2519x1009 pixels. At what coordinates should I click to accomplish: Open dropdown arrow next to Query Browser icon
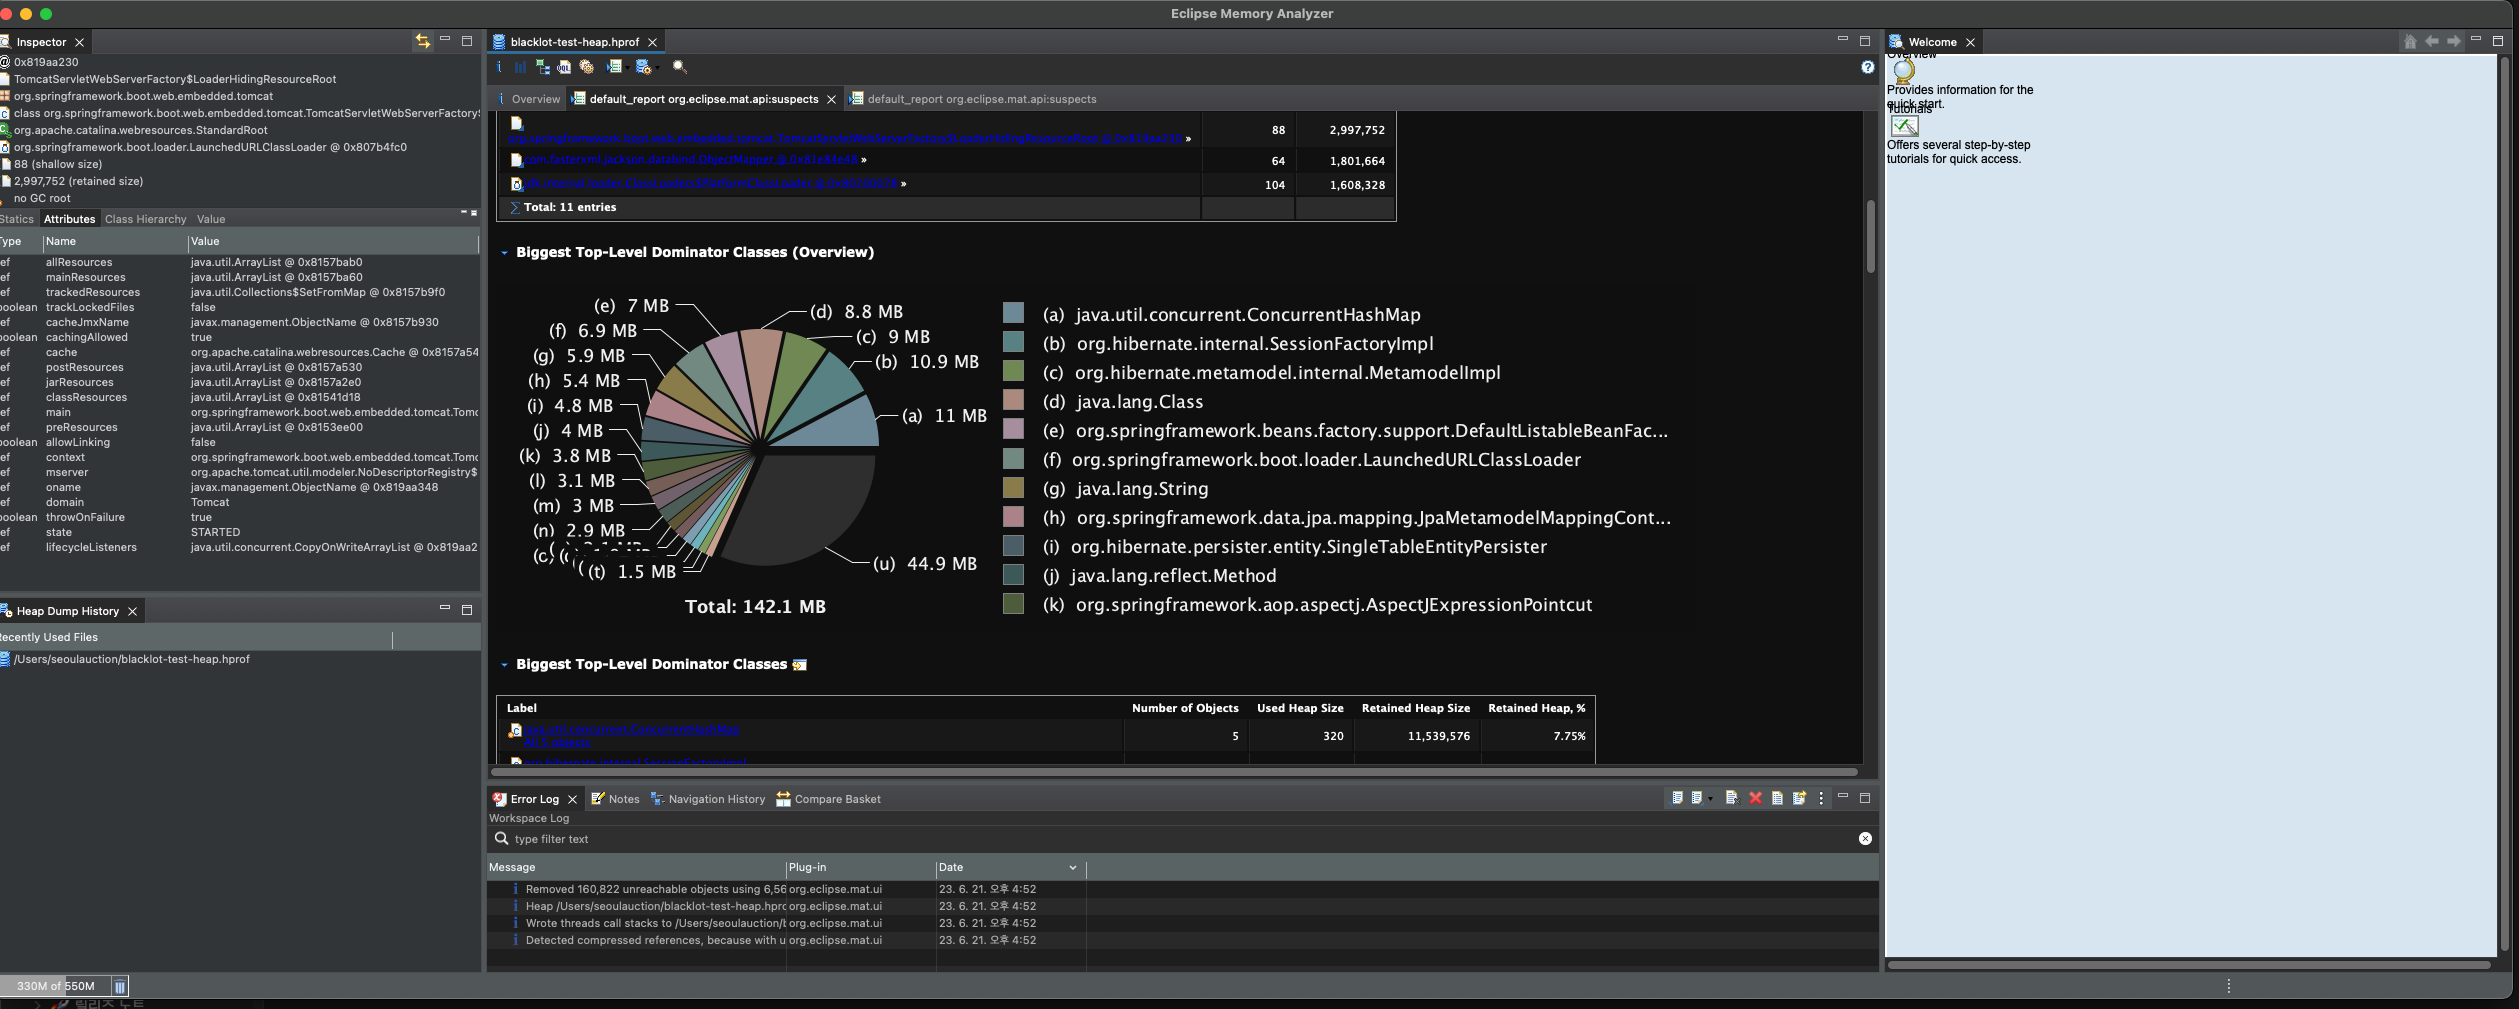[x=656, y=68]
